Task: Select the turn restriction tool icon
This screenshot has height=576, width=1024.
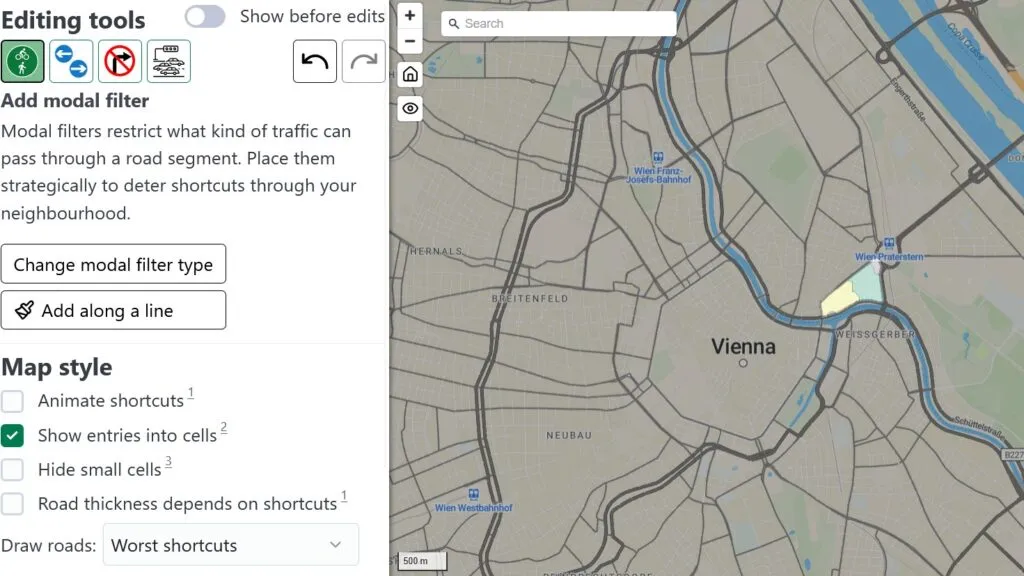Action: point(120,61)
